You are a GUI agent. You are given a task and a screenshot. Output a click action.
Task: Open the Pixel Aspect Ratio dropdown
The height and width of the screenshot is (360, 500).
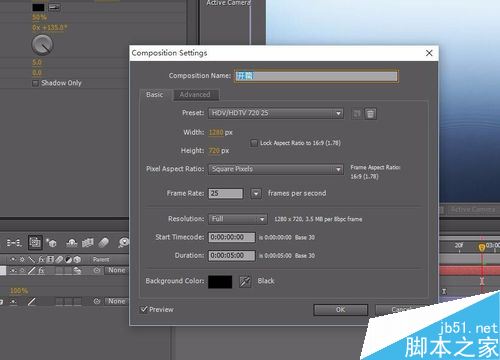click(x=276, y=169)
